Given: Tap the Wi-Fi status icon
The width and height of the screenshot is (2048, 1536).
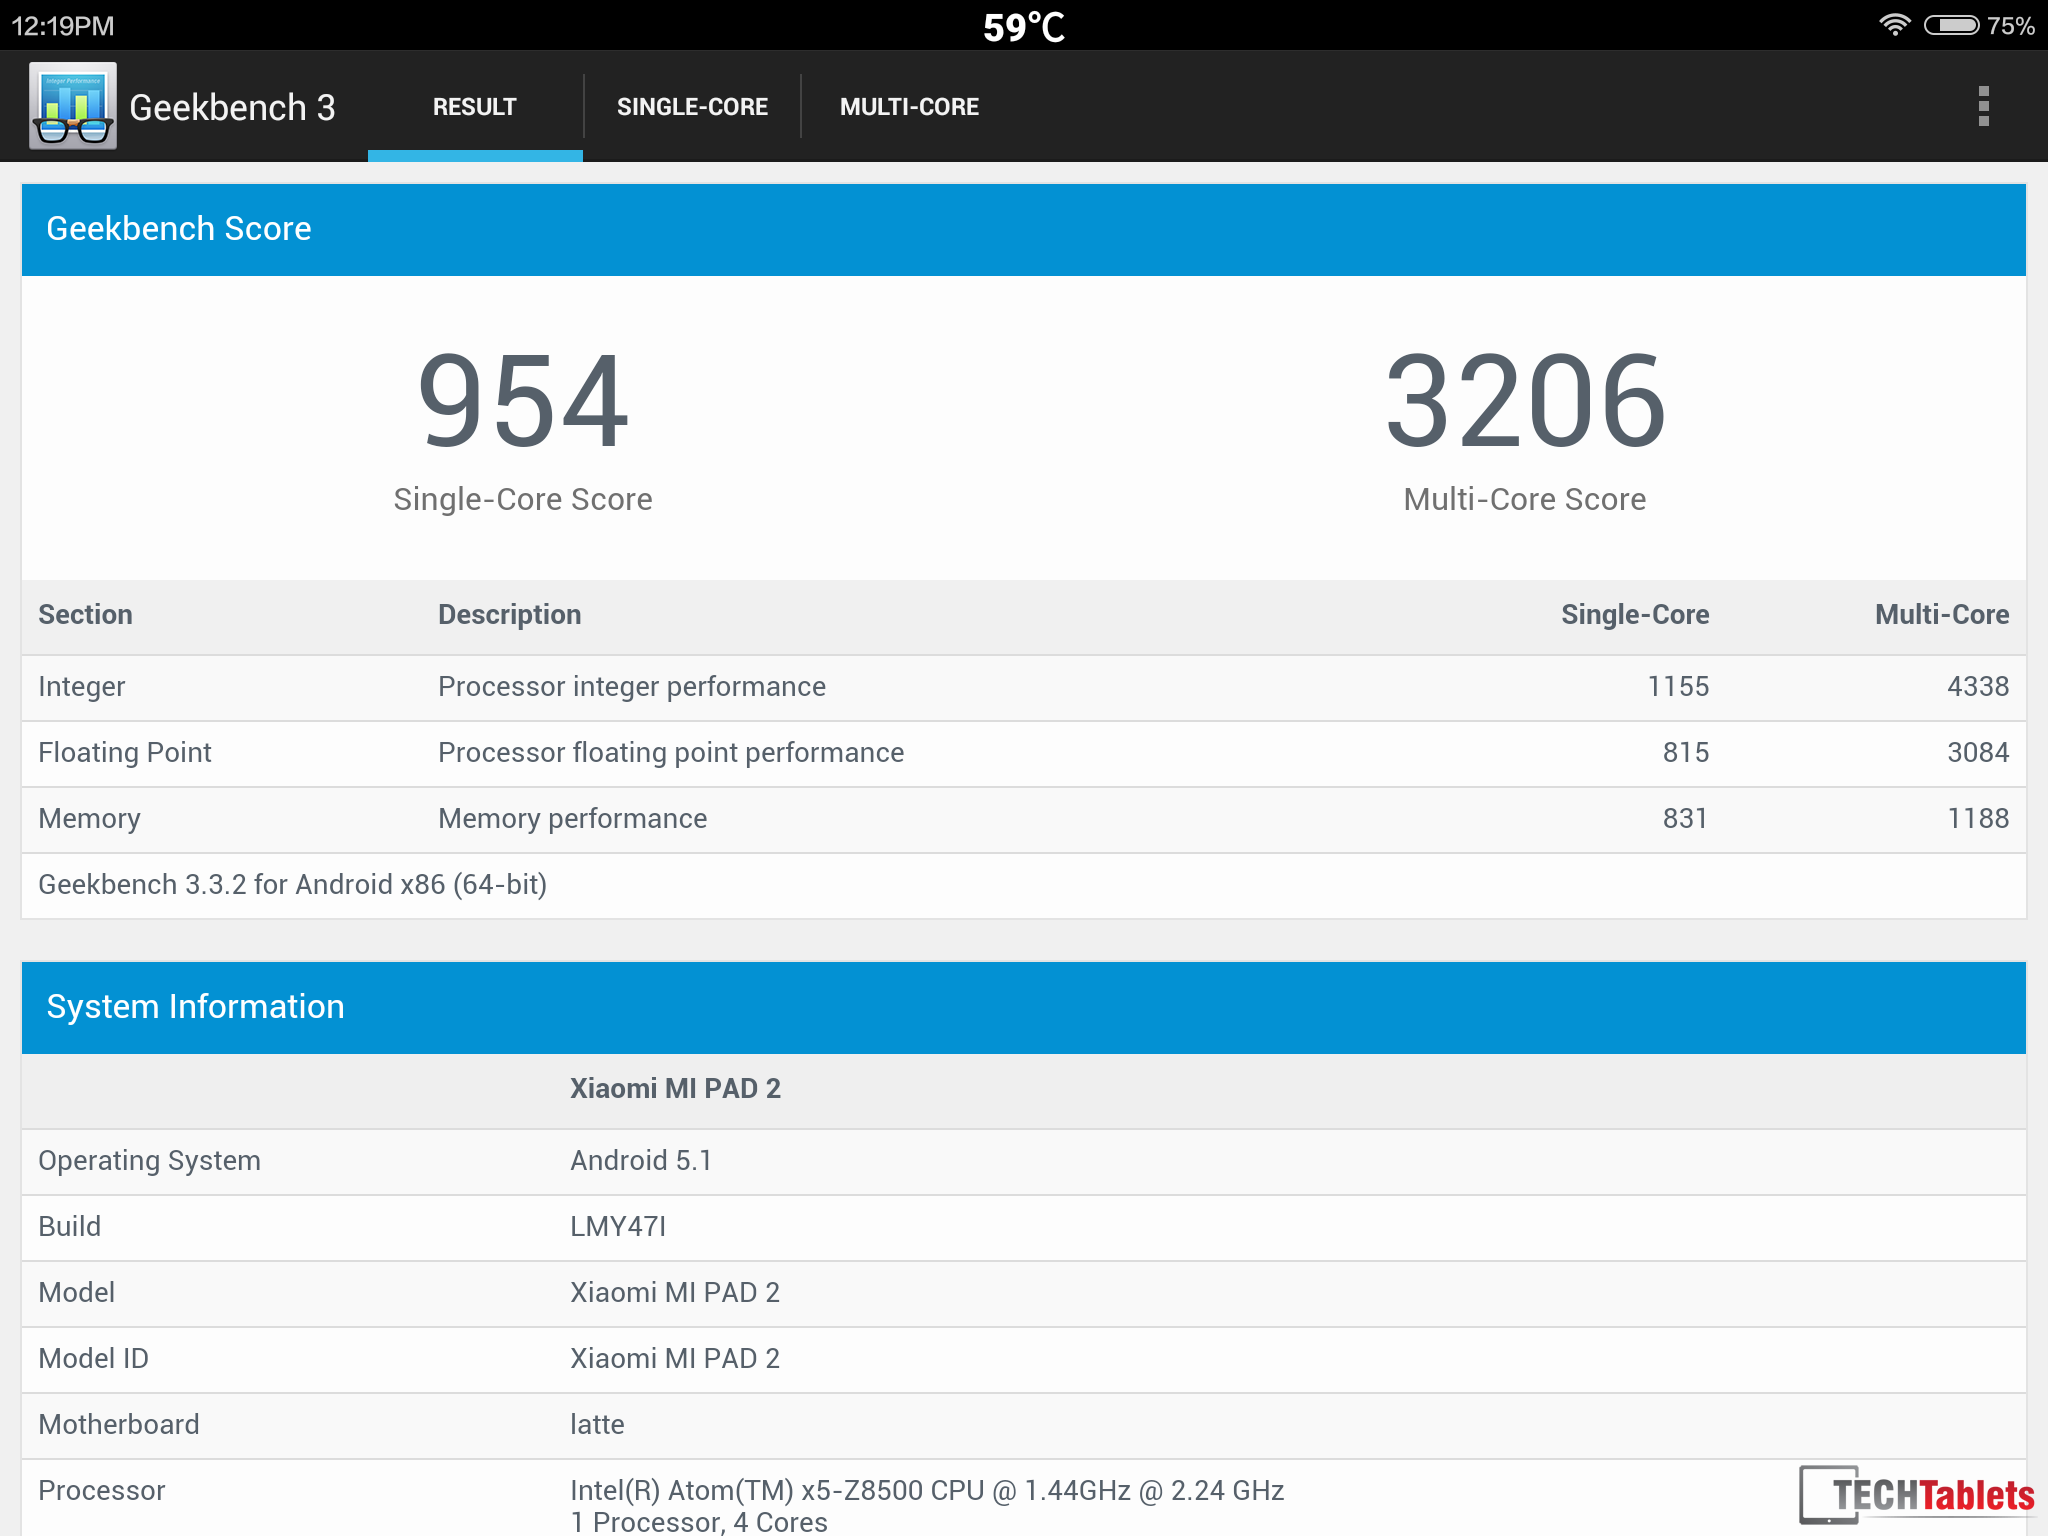Looking at the screenshot, I should pos(1894,25).
